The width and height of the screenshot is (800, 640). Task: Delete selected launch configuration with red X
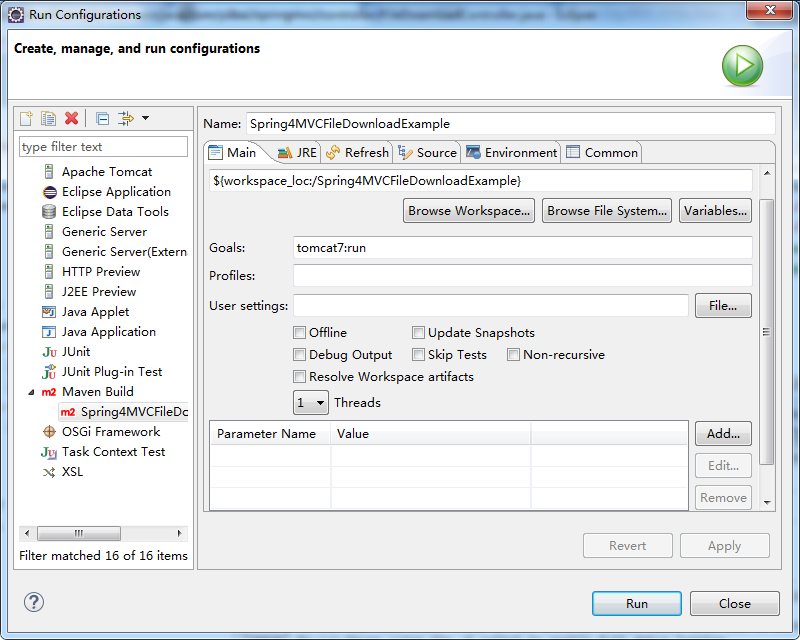coord(71,118)
